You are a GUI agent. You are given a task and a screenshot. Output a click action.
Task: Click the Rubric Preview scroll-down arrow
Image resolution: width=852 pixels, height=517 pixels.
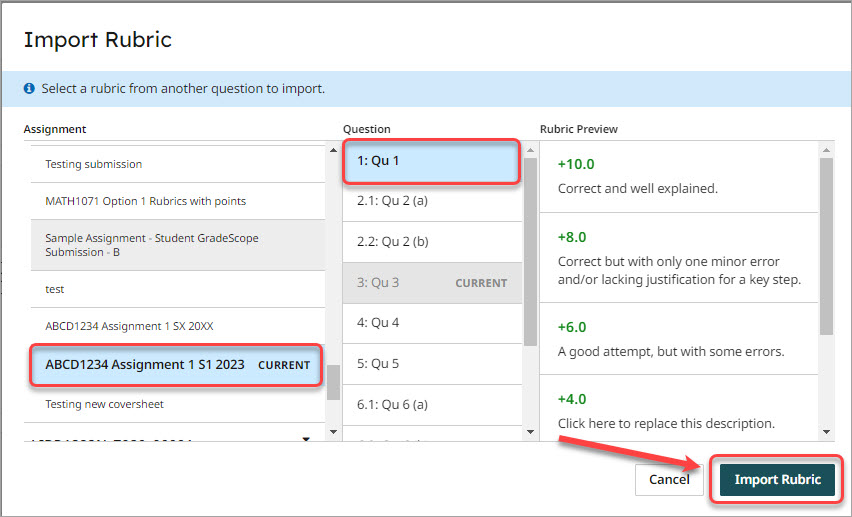pos(826,432)
